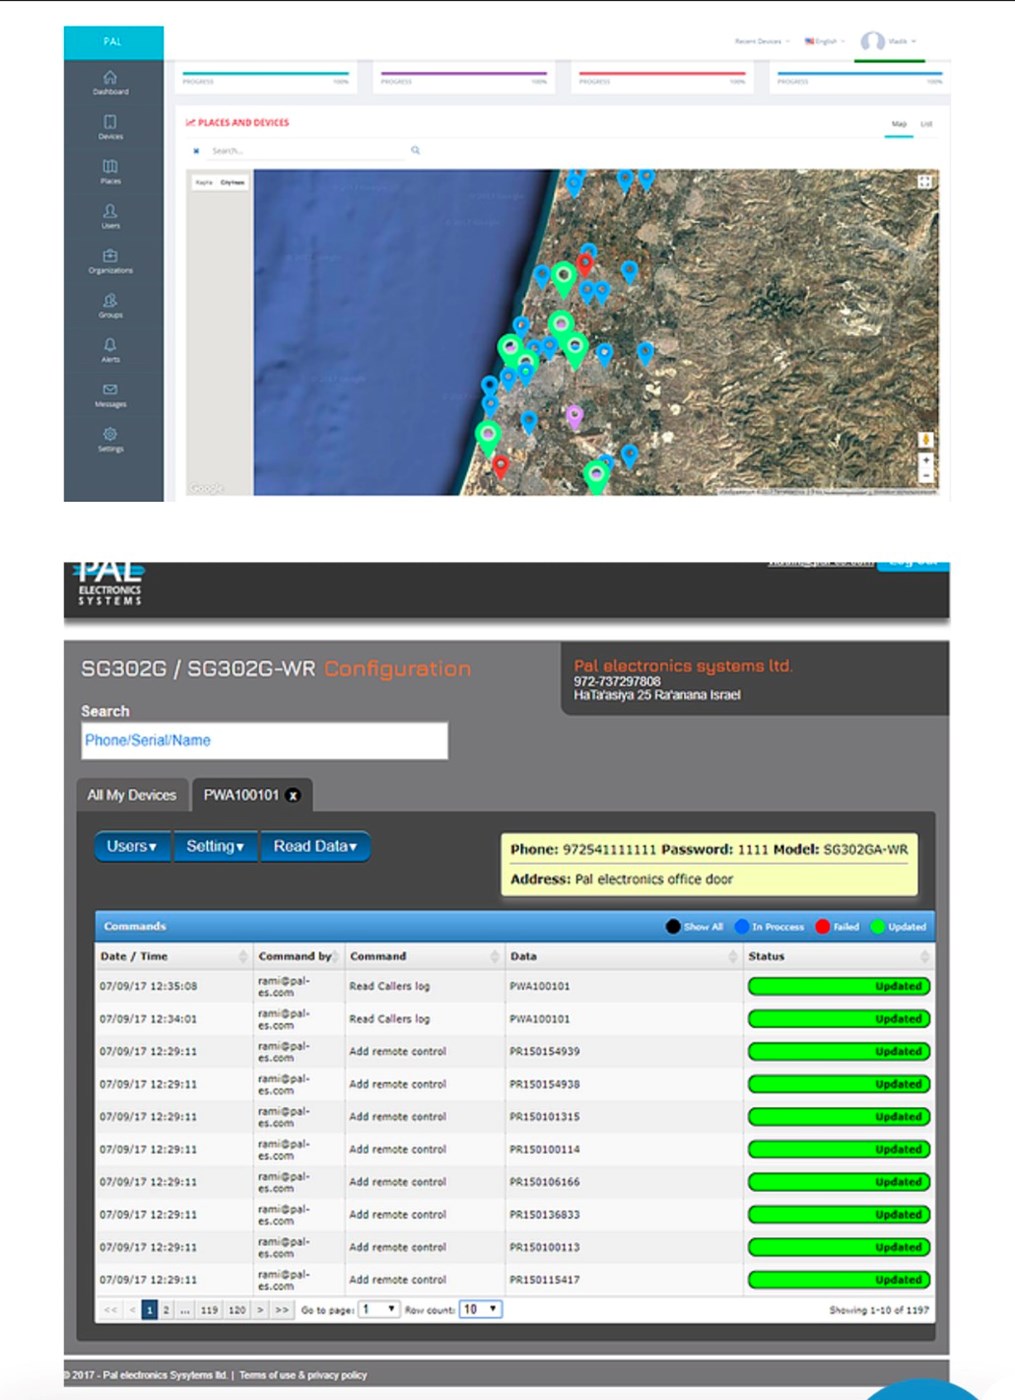
Task: Open Terms of use & privacy policy link
Action: pos(303,1375)
